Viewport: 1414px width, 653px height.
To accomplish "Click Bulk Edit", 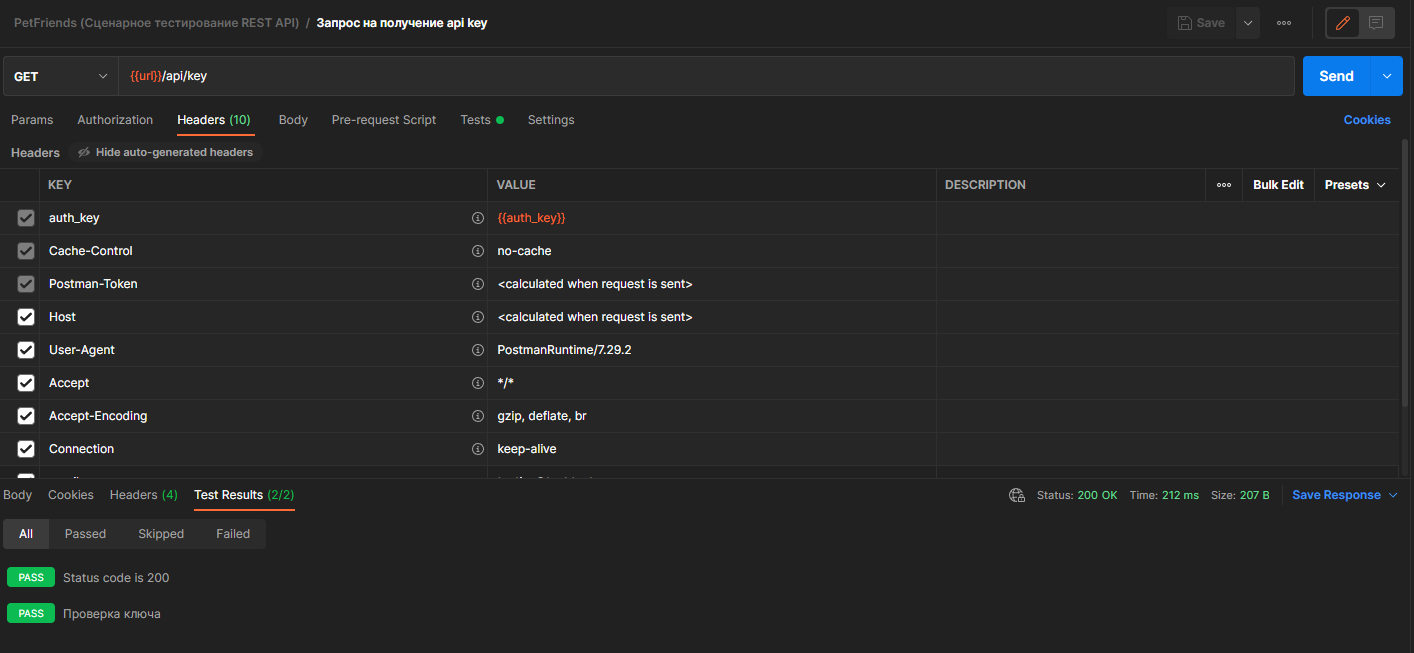I will 1278,185.
